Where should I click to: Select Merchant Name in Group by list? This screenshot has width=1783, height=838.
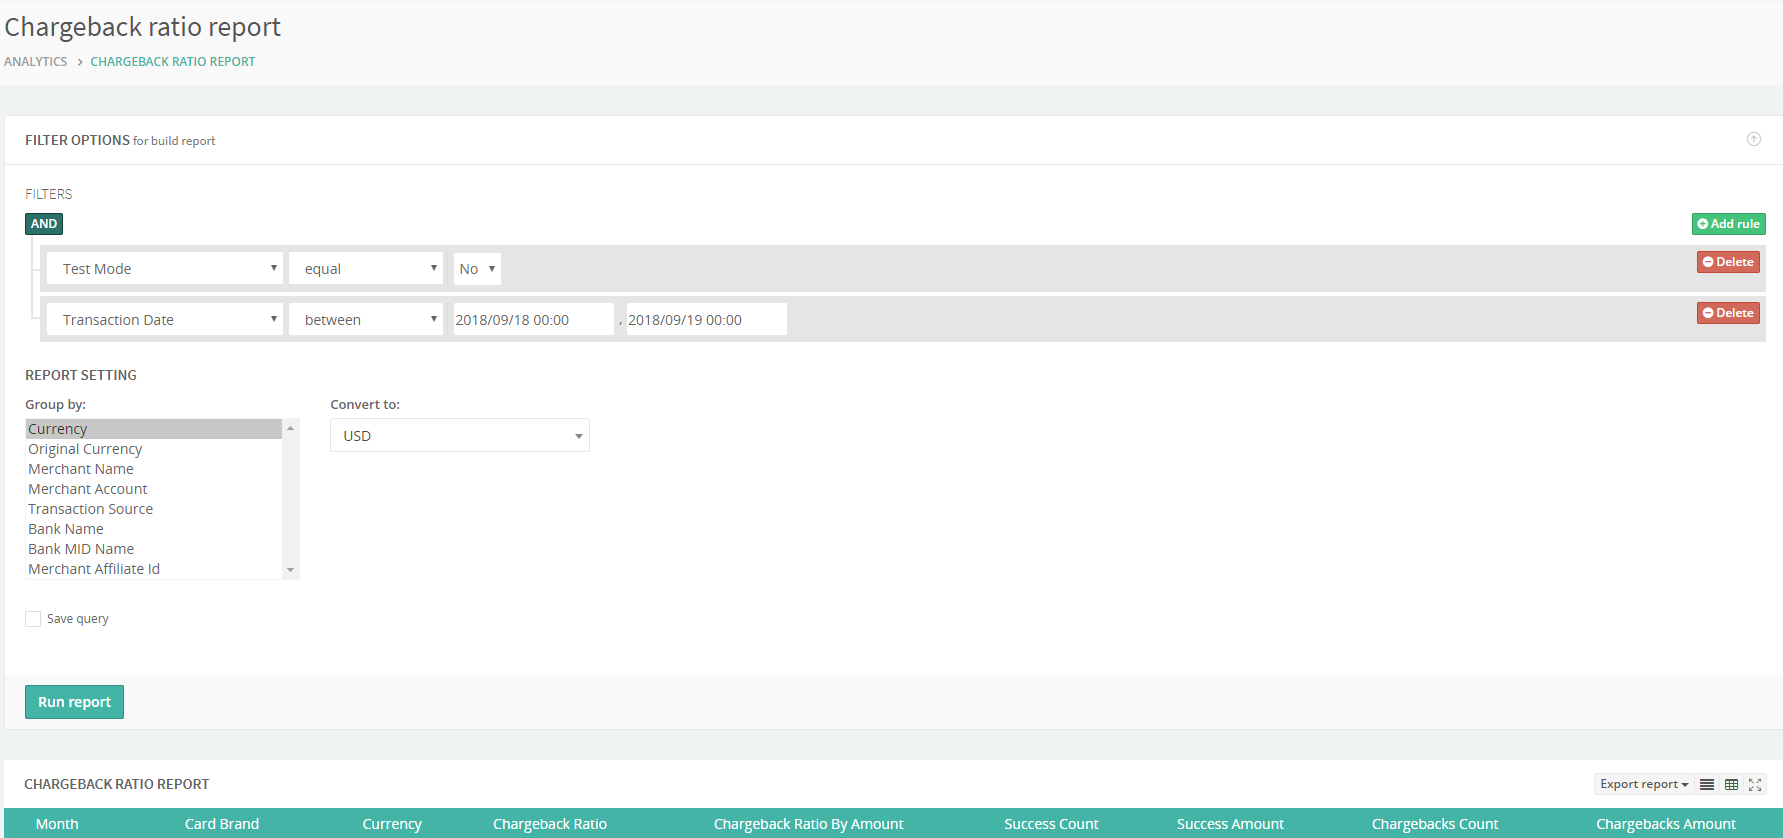[154, 469]
